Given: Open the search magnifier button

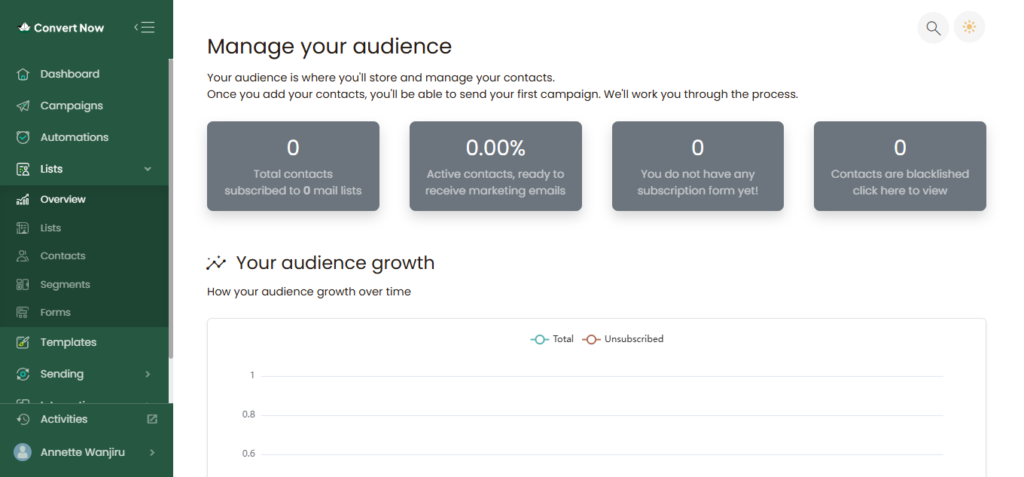Looking at the screenshot, I should click(933, 28).
